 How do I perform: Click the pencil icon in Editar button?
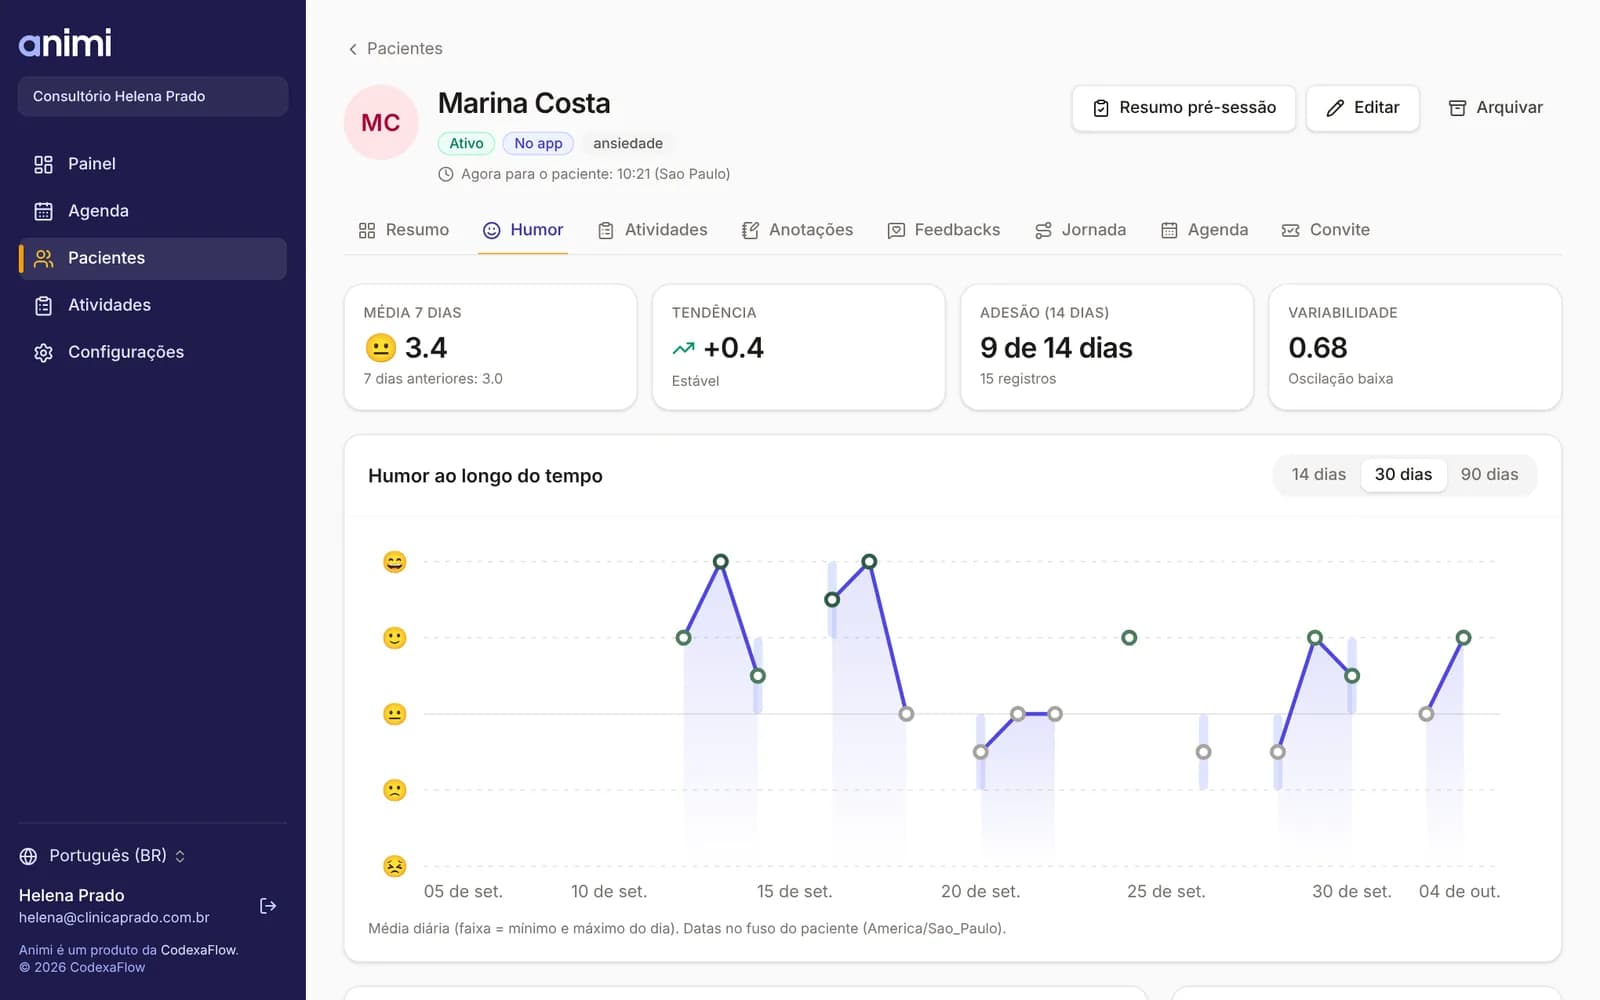click(x=1335, y=108)
